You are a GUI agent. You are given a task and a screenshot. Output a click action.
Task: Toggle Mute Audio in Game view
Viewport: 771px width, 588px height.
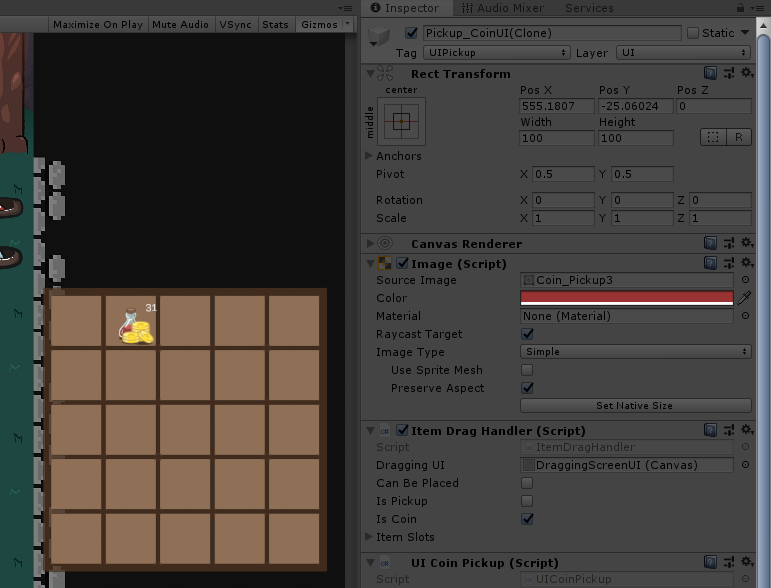(180, 24)
